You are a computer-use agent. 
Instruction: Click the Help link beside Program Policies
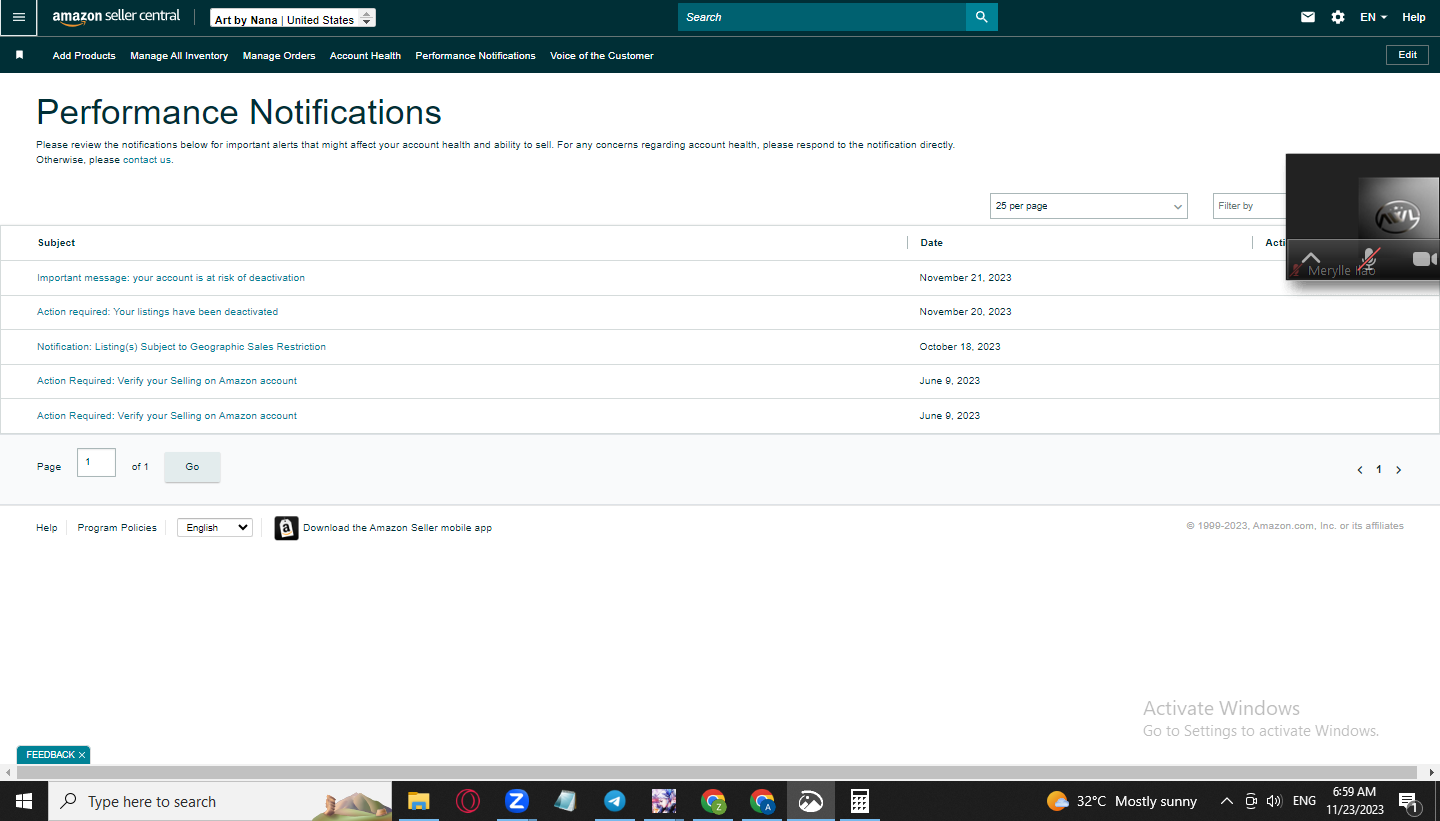tap(47, 528)
